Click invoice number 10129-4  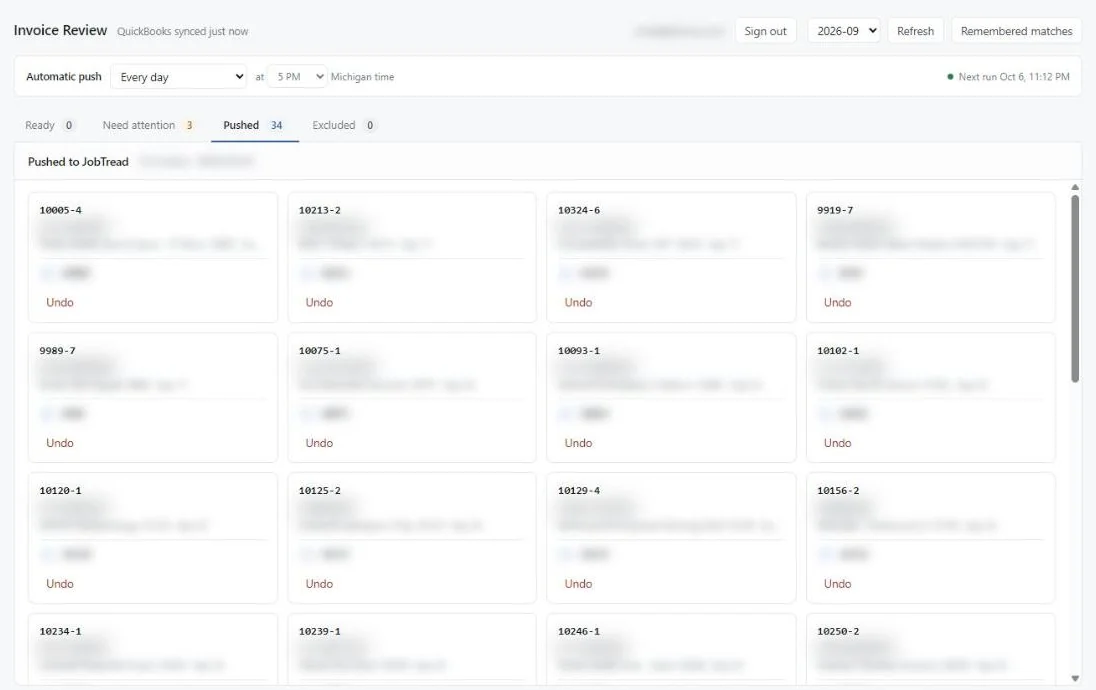click(579, 490)
